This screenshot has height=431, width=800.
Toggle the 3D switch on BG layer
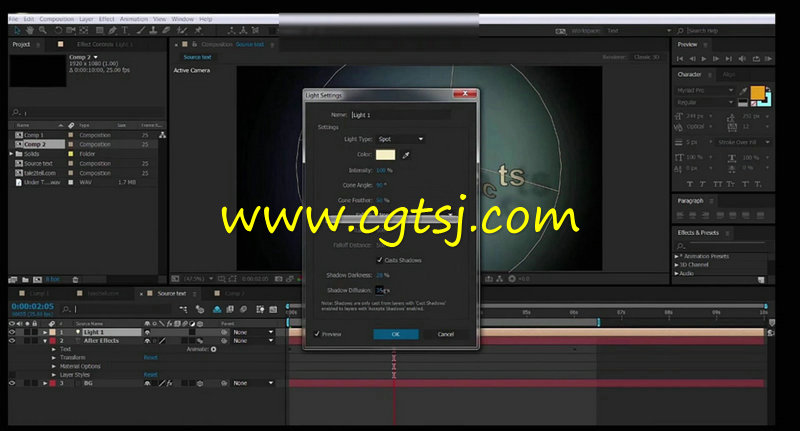[200, 383]
